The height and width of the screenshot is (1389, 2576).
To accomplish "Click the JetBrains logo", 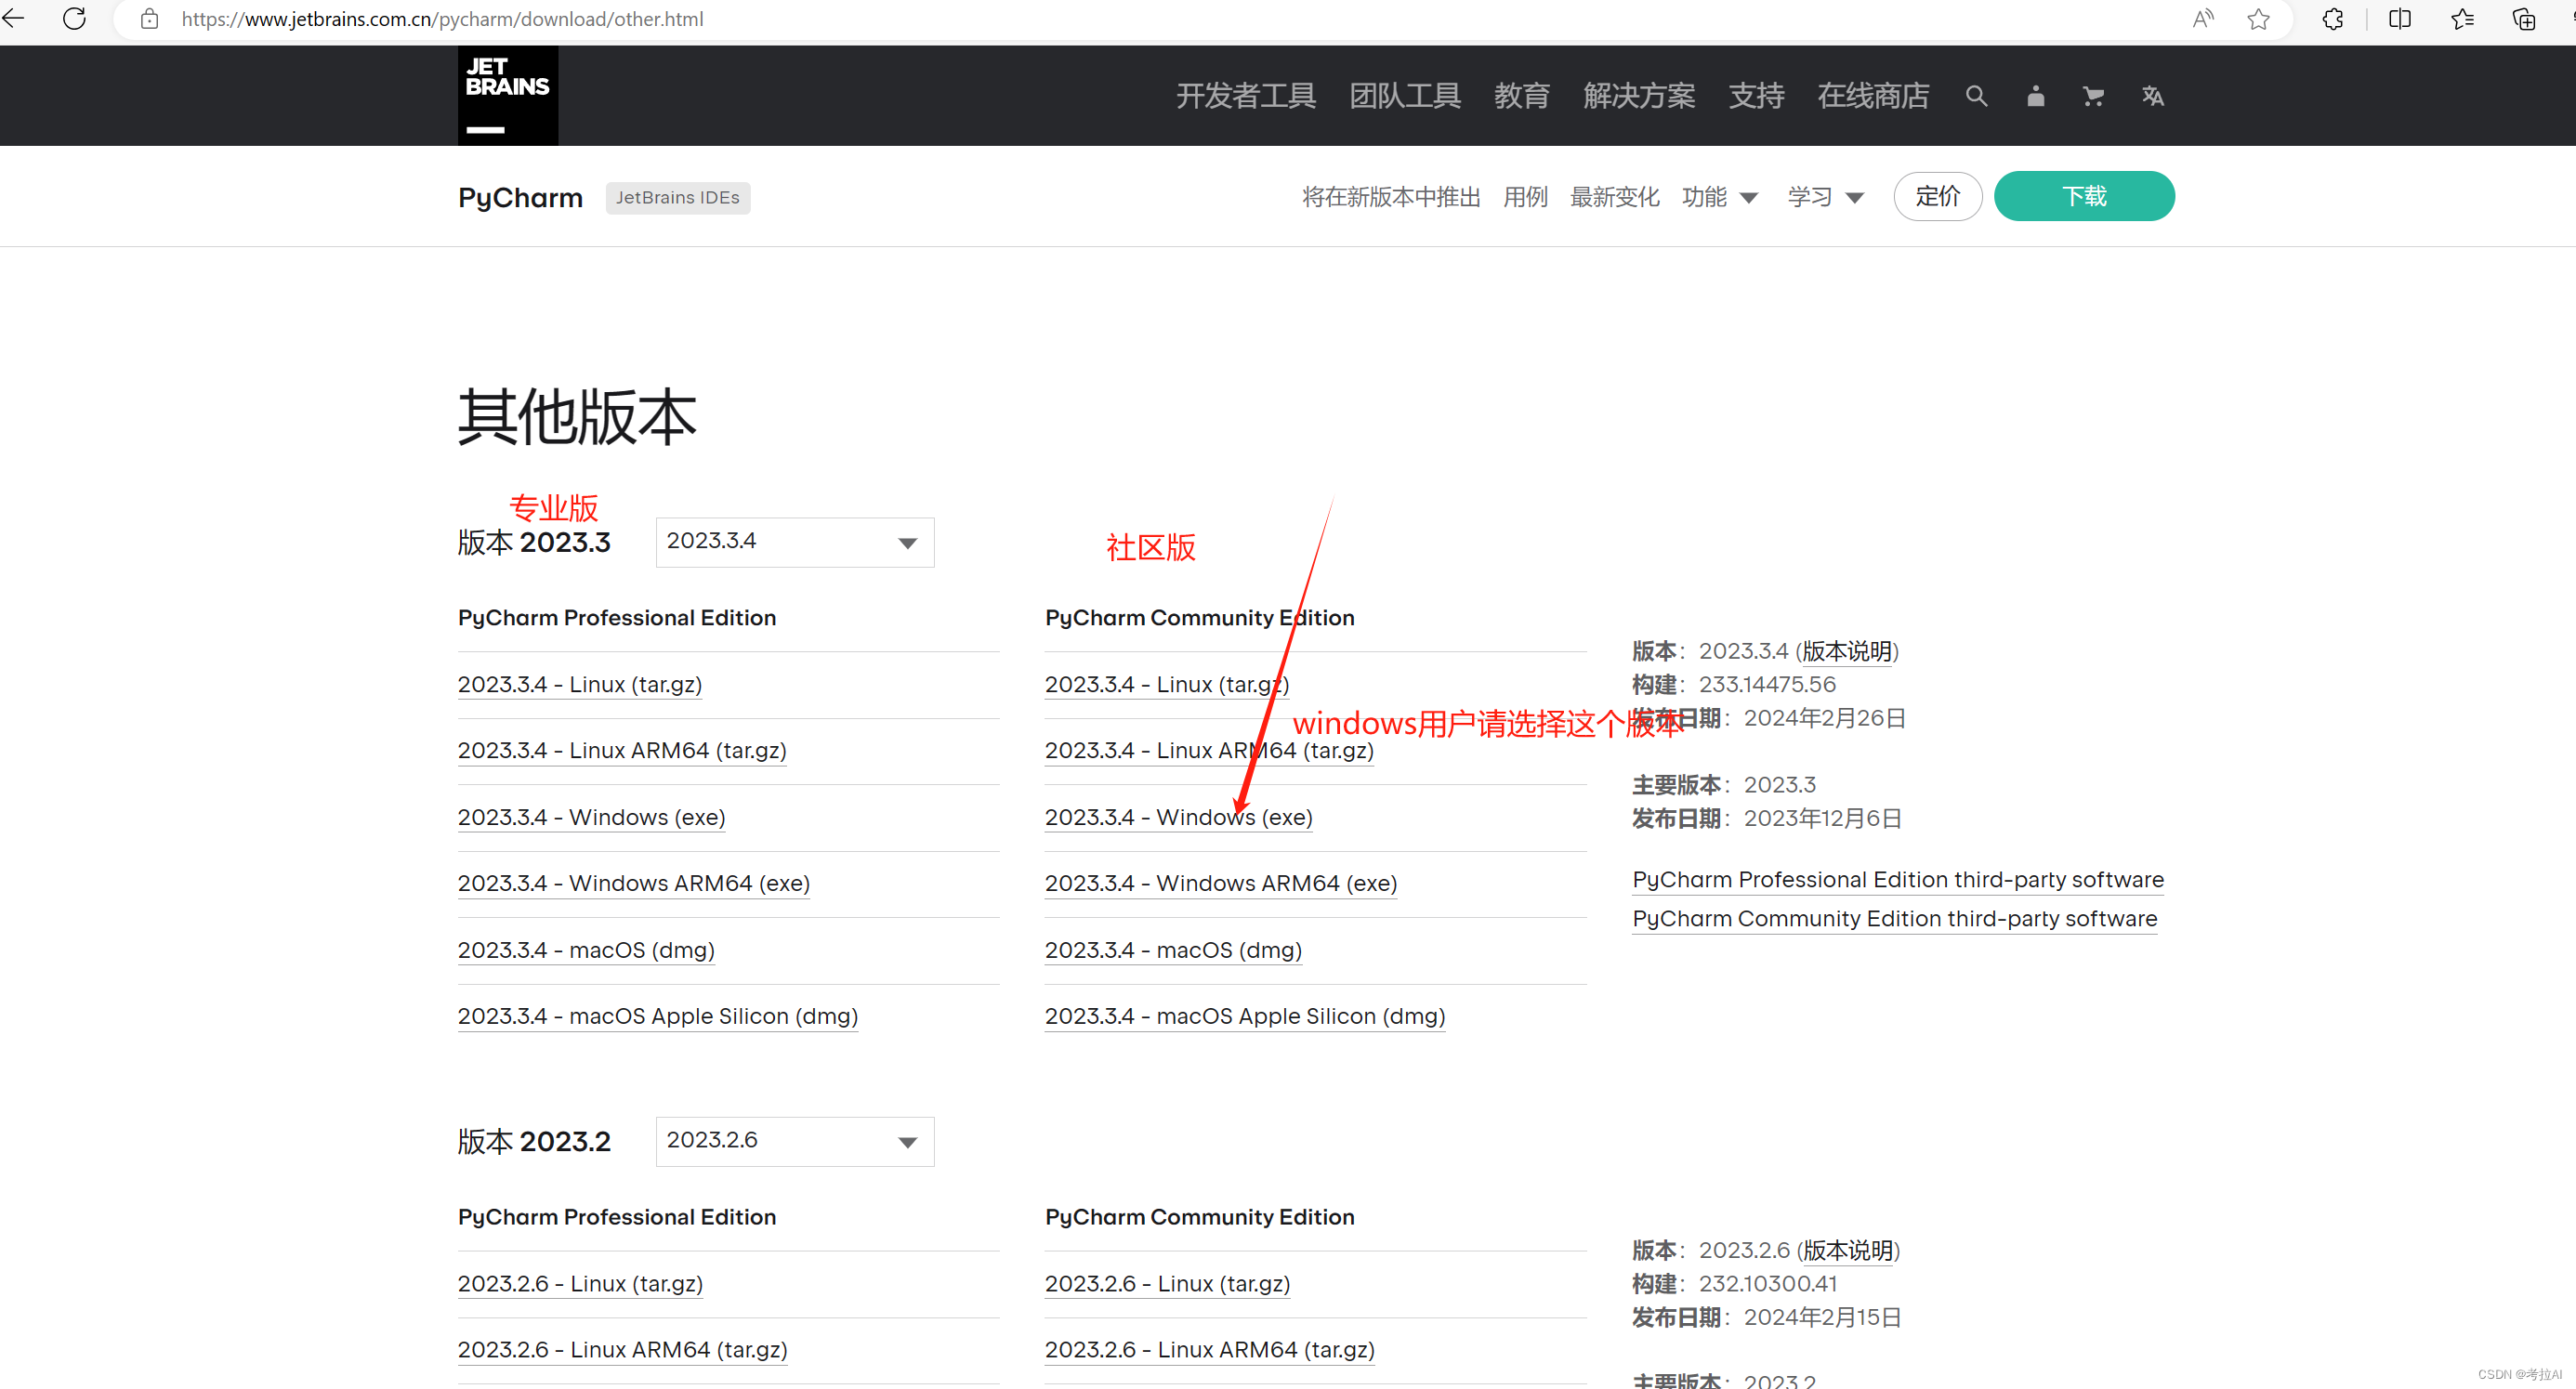I will tap(508, 96).
